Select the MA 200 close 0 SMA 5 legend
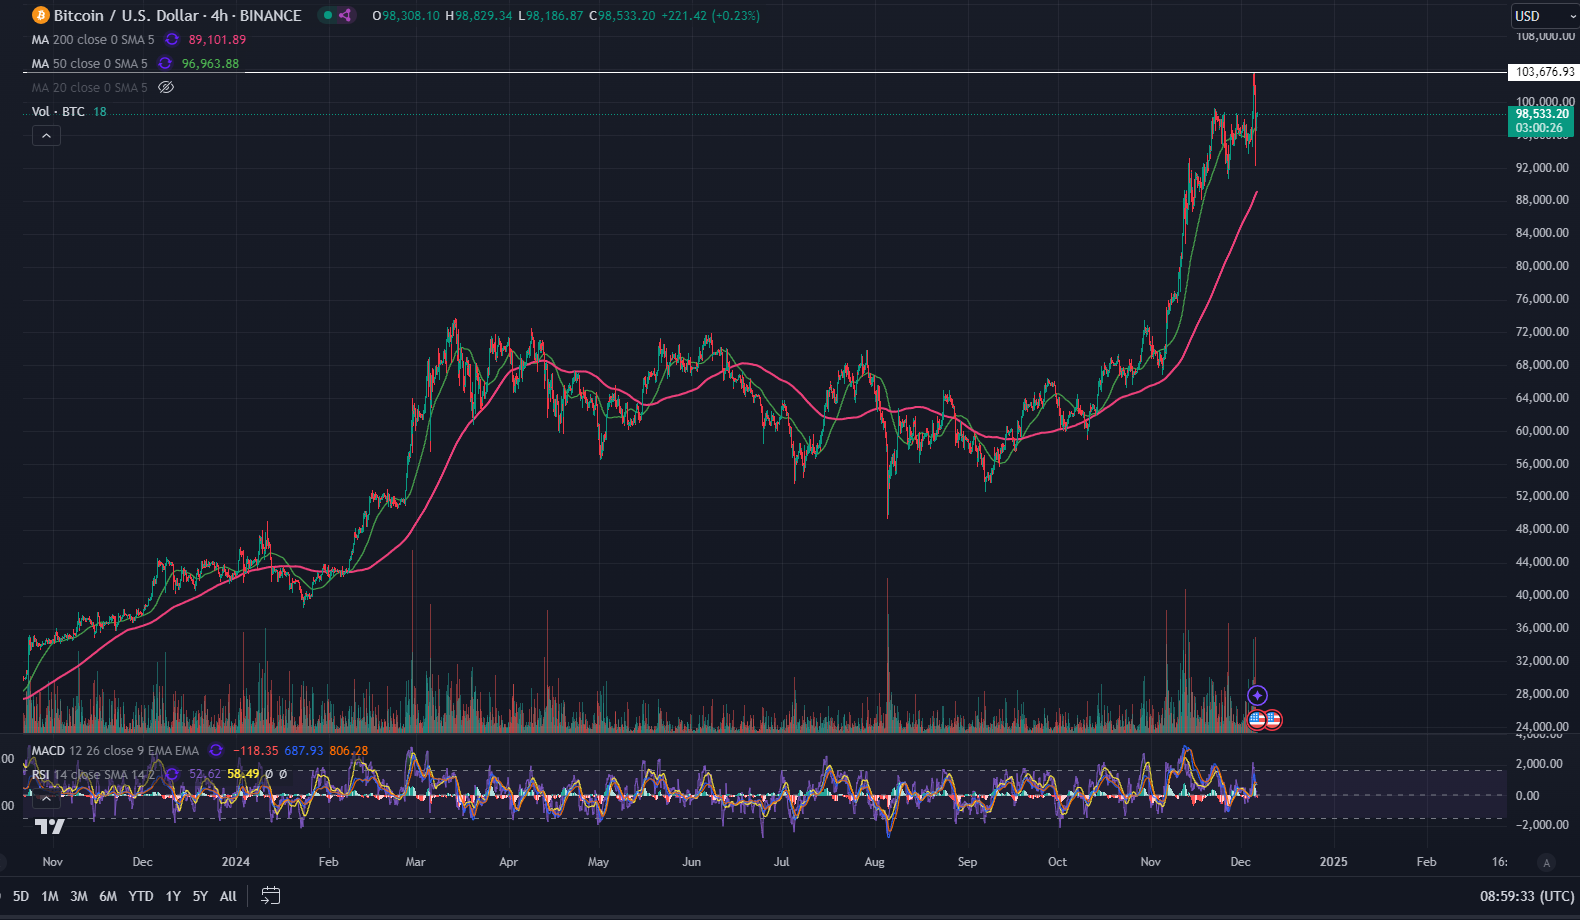This screenshot has width=1580, height=920. pos(93,39)
